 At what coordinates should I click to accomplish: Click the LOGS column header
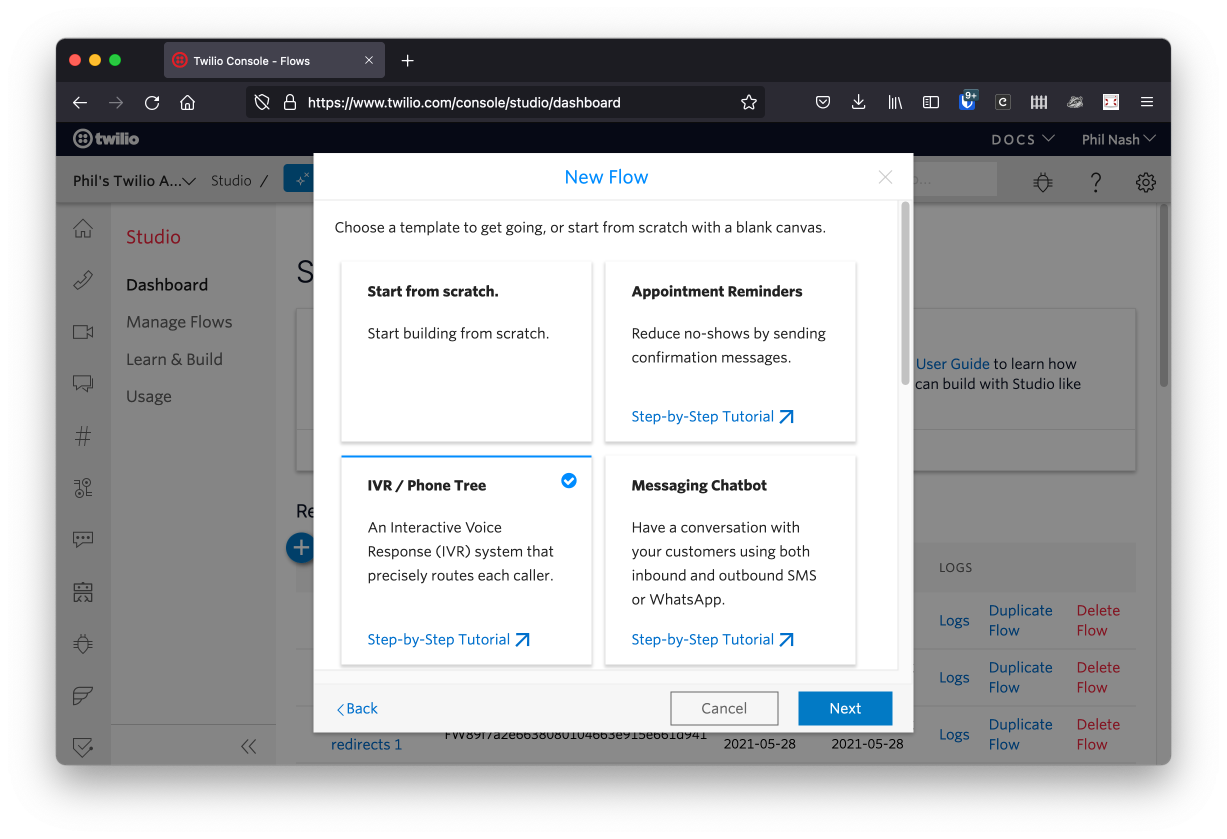click(955, 567)
